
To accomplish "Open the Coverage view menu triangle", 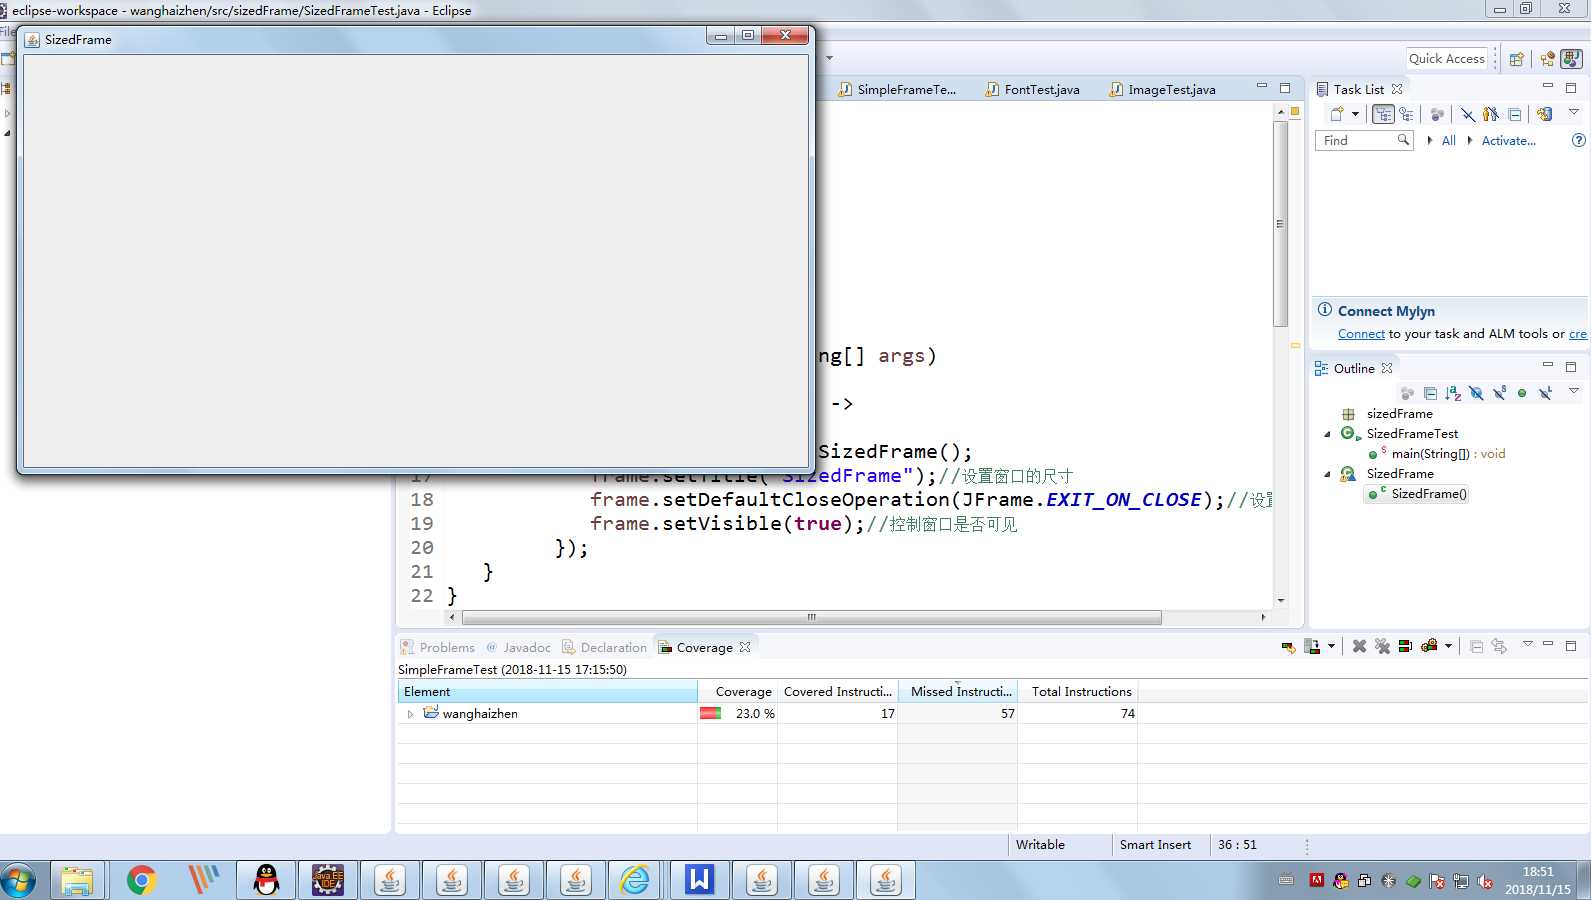I will click(x=1527, y=644).
